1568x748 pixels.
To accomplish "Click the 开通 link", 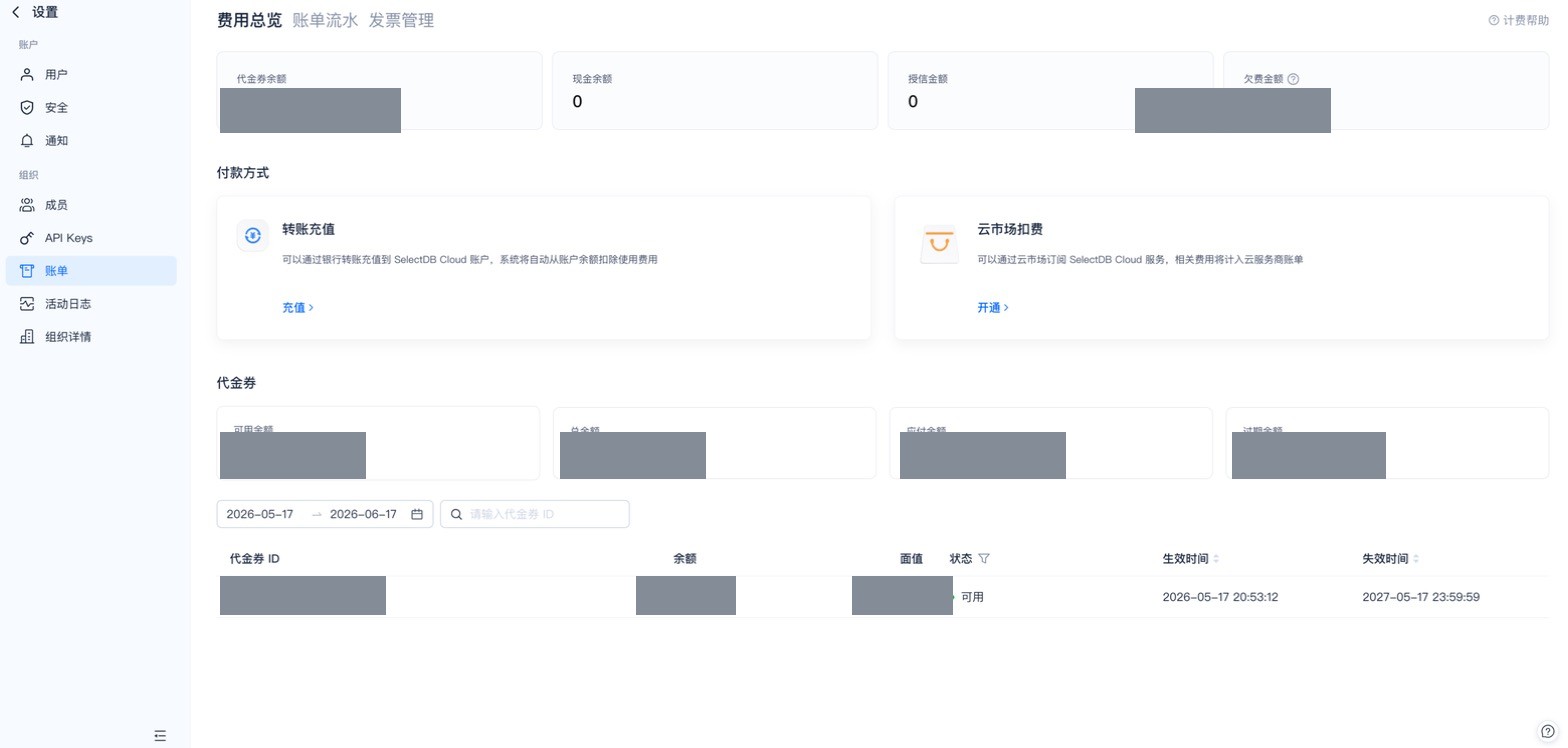I will [993, 307].
